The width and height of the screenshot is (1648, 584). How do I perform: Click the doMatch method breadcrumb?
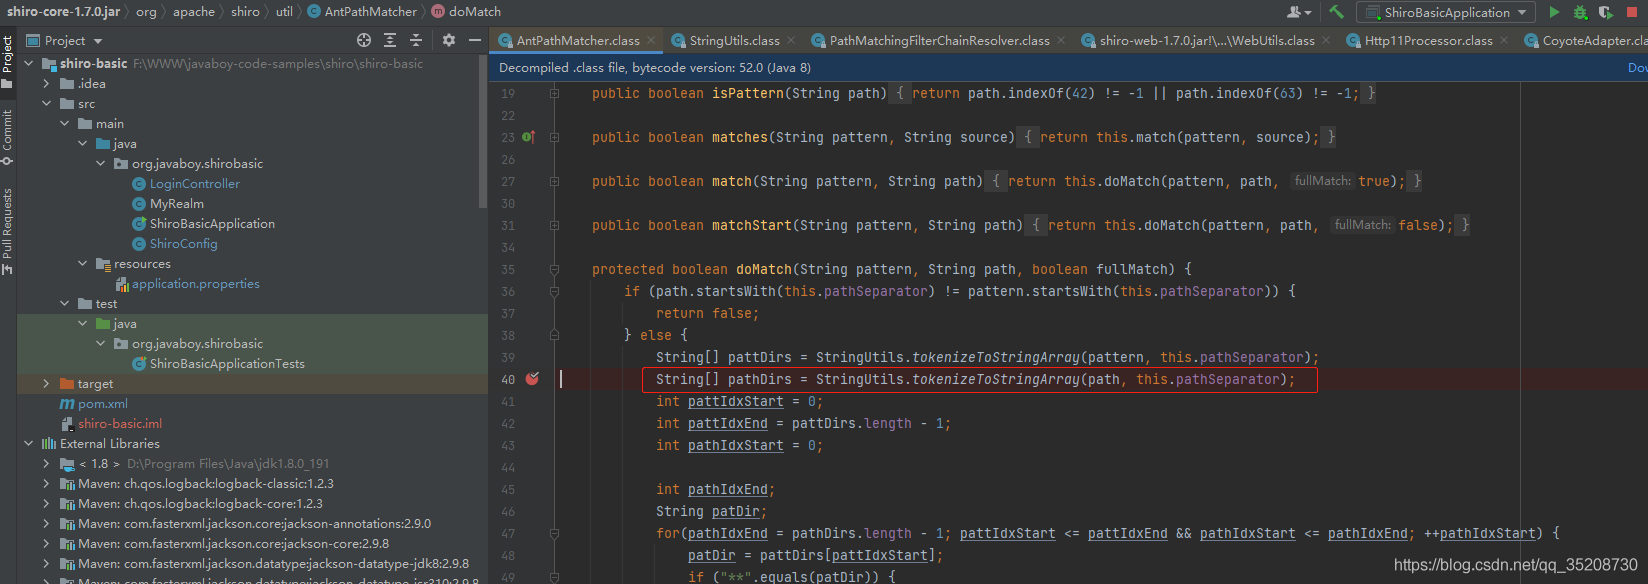coord(466,12)
